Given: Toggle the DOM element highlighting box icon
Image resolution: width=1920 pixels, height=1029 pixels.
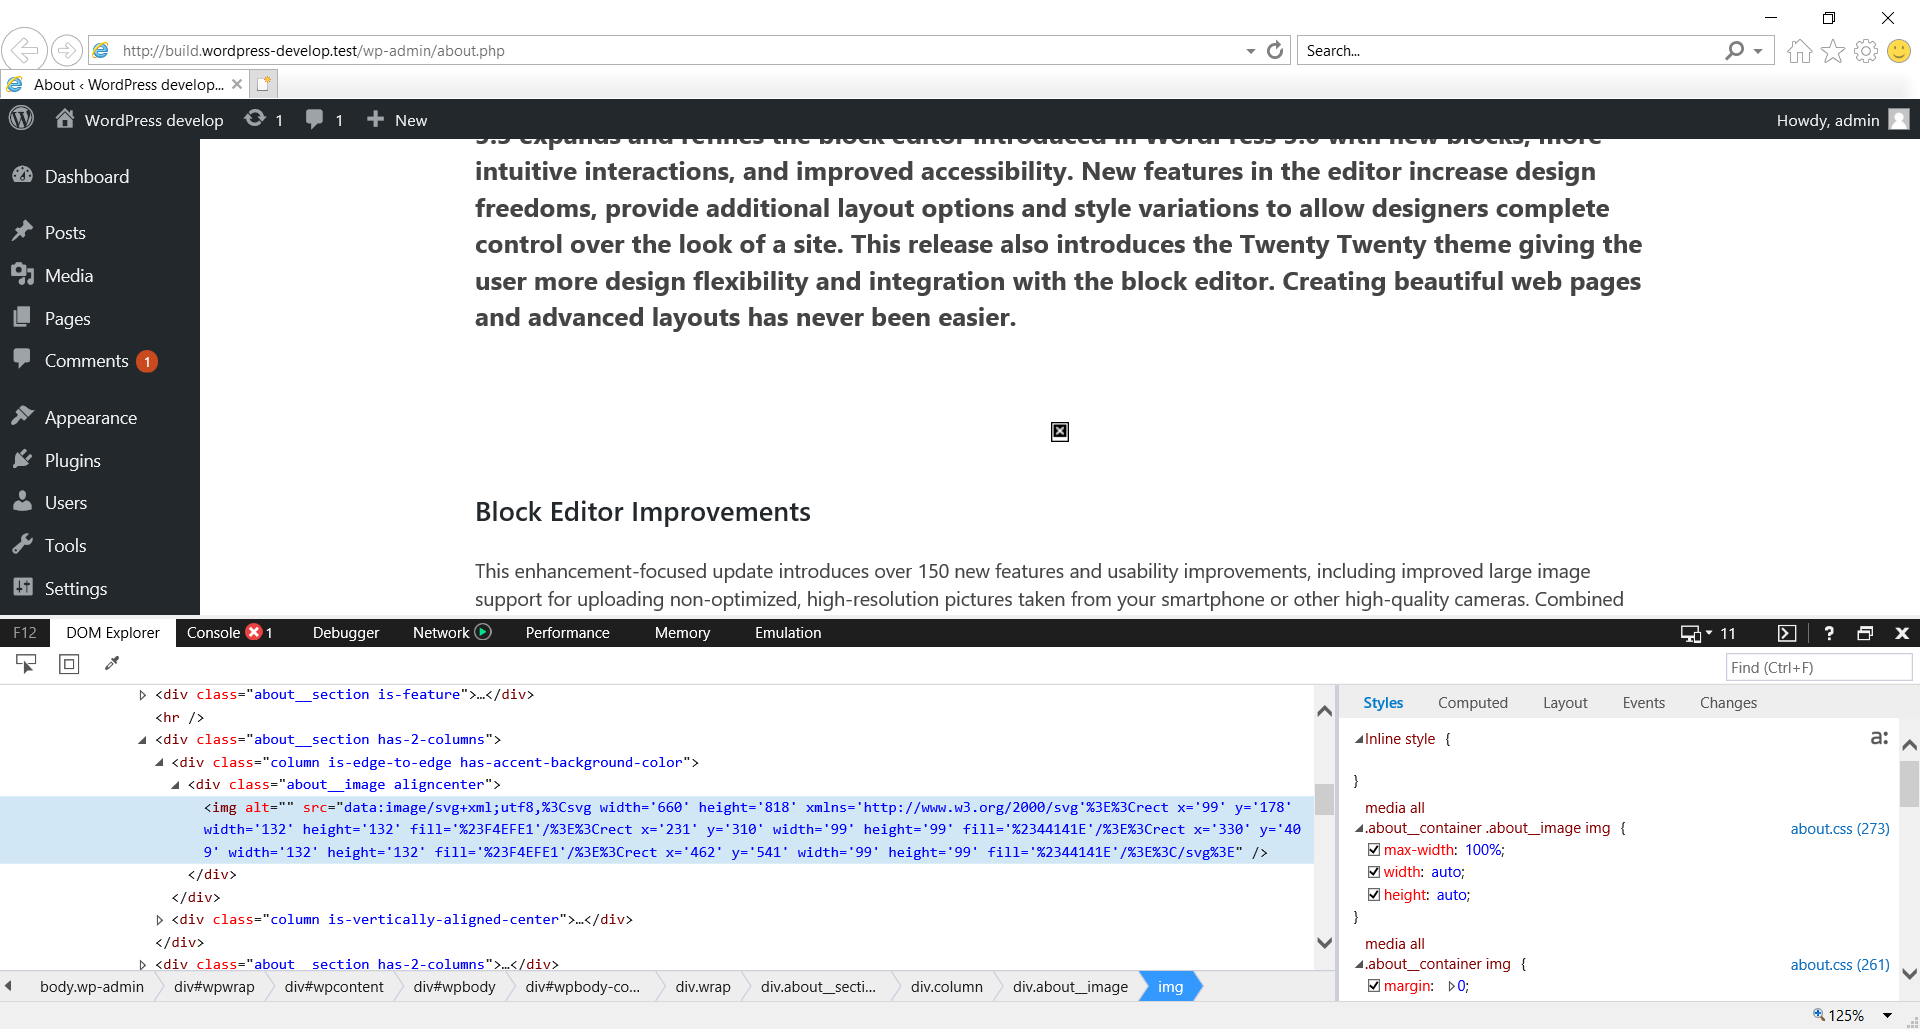Looking at the screenshot, I should click(x=69, y=663).
